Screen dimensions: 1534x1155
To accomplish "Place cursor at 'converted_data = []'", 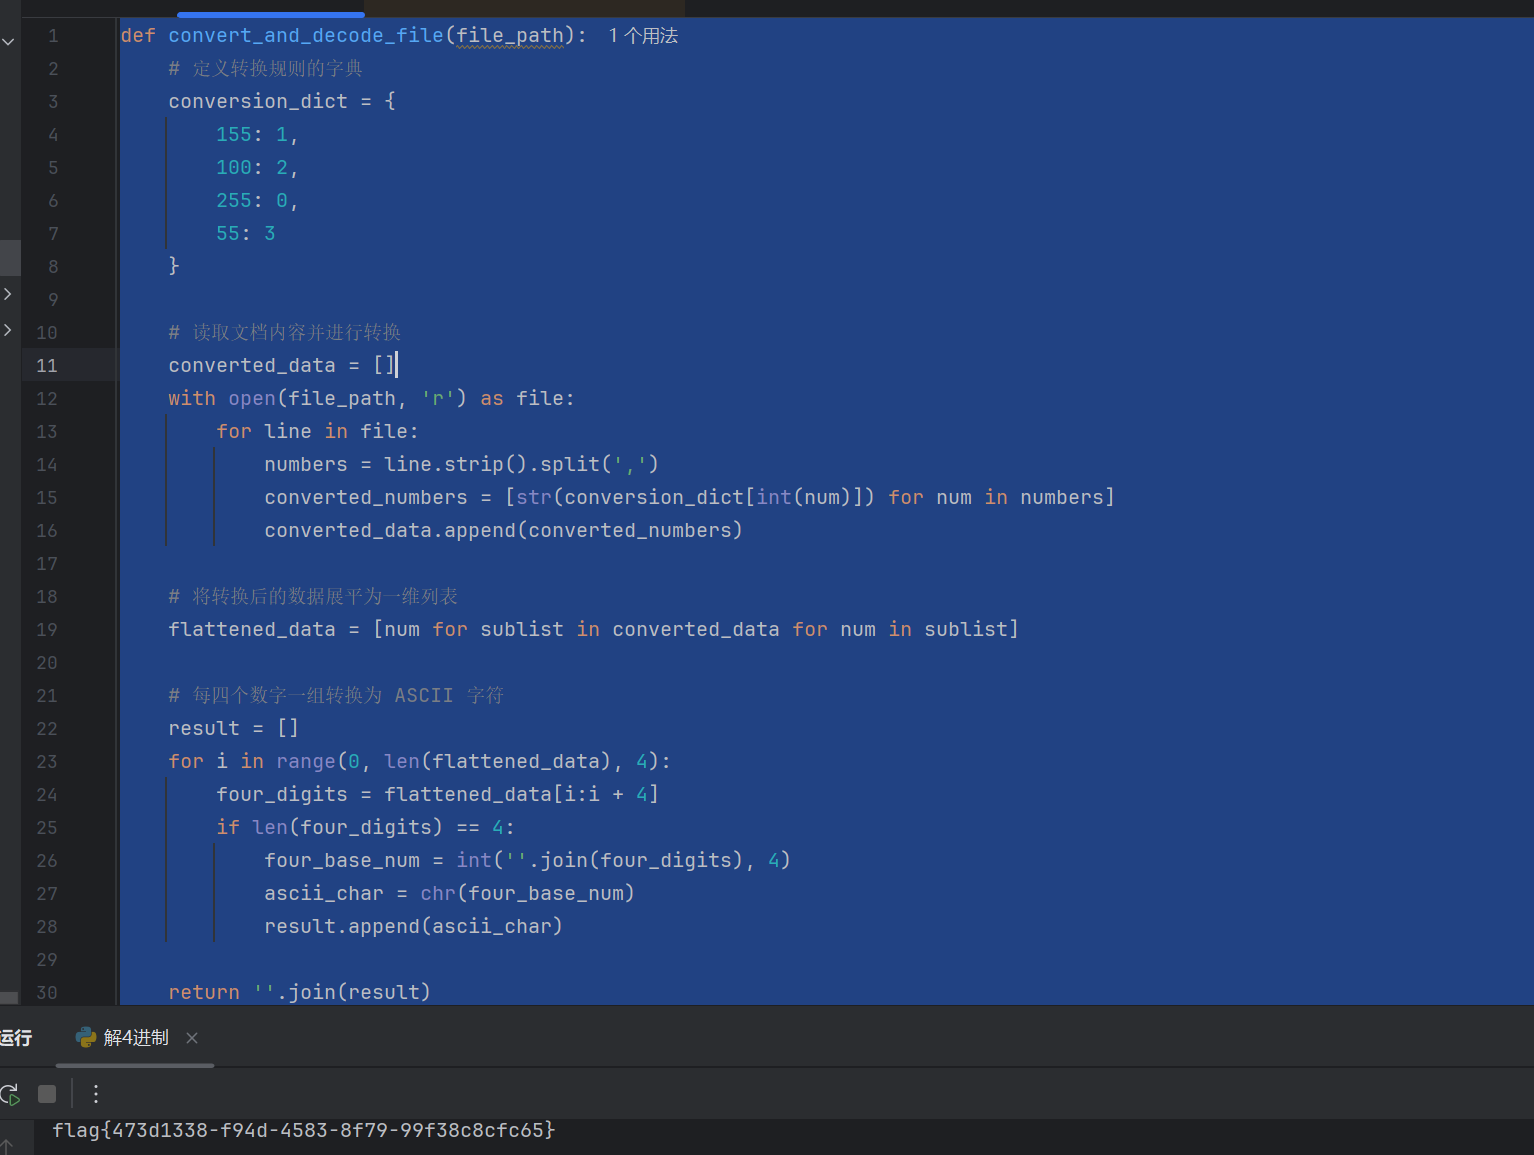I will coord(282,365).
